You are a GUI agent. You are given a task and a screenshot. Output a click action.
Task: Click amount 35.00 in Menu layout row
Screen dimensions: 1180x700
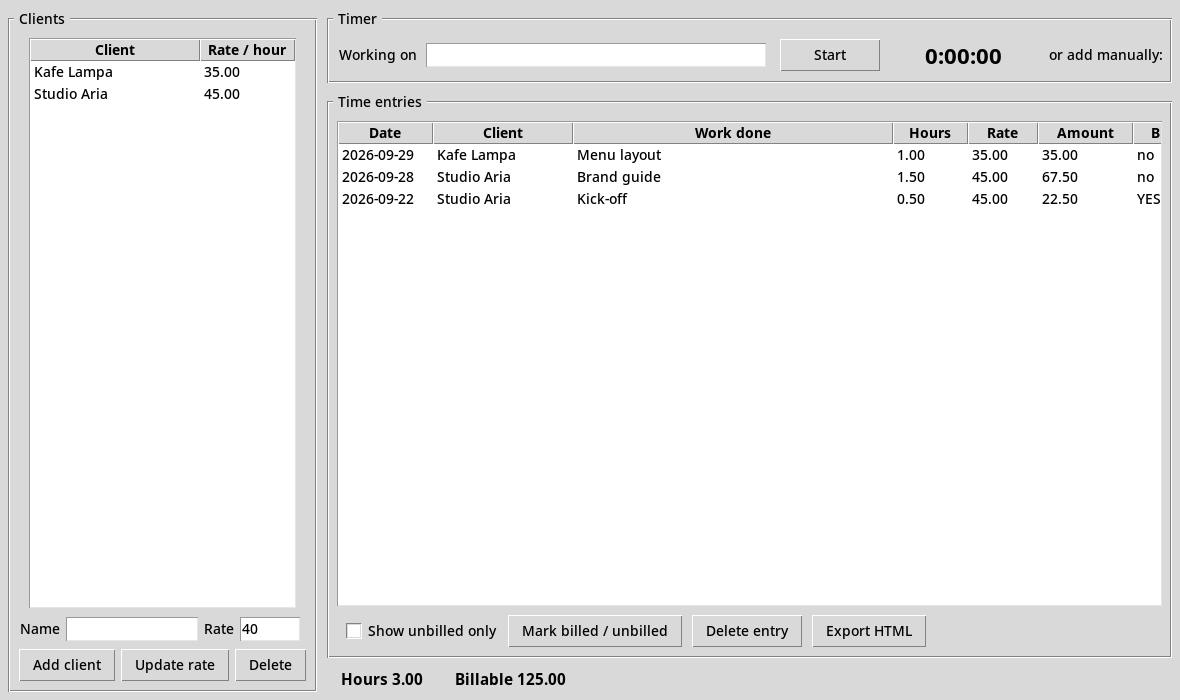tap(1060, 155)
